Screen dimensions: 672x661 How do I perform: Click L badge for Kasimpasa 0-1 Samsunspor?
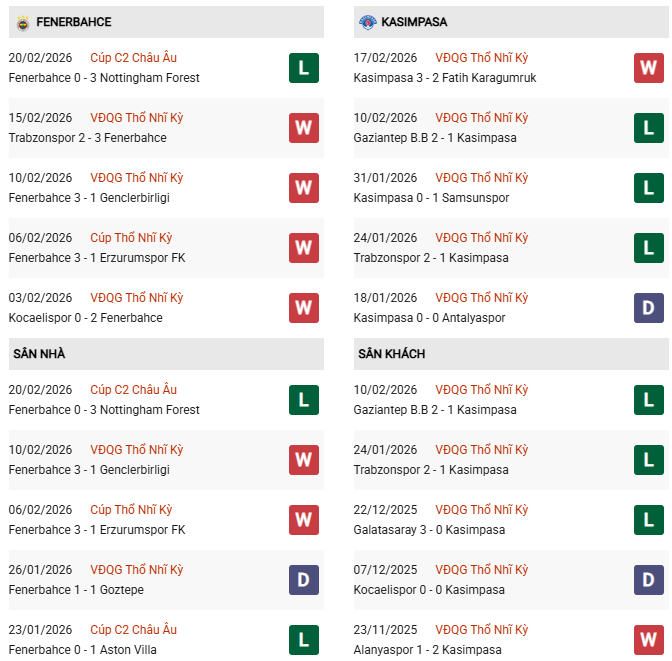point(649,188)
